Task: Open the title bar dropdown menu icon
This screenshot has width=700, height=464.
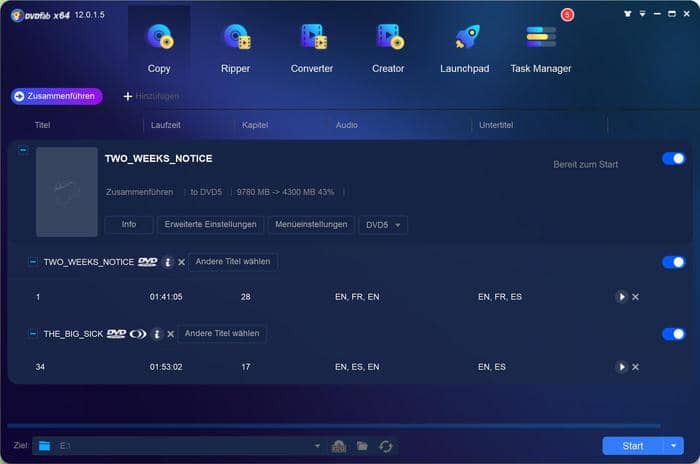Action: 642,14
